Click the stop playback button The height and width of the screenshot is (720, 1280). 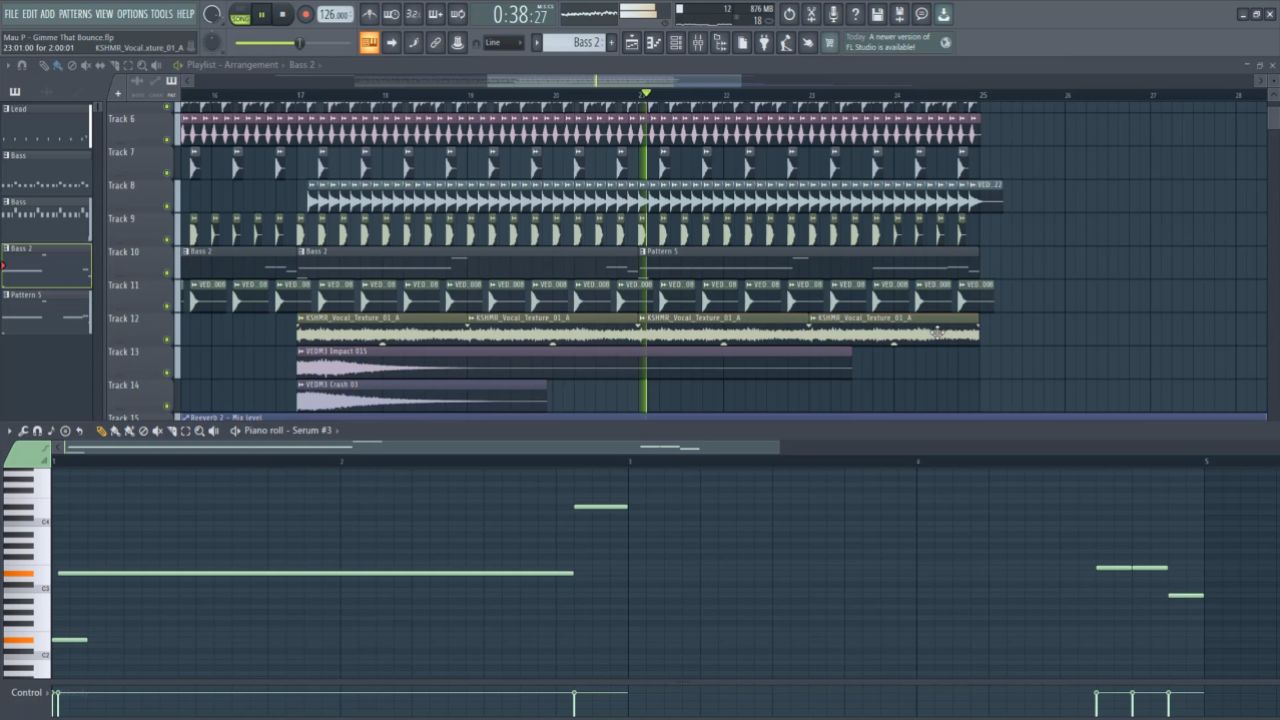283,15
